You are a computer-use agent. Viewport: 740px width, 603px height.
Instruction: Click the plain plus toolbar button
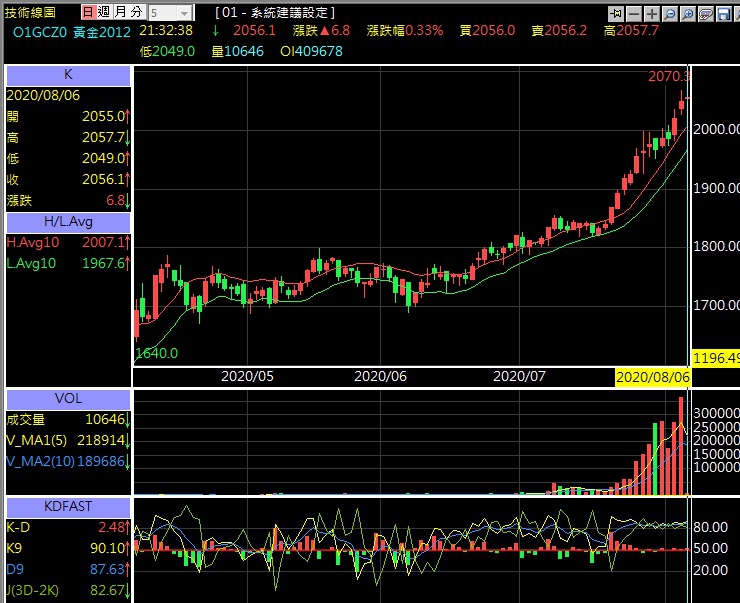pos(652,14)
